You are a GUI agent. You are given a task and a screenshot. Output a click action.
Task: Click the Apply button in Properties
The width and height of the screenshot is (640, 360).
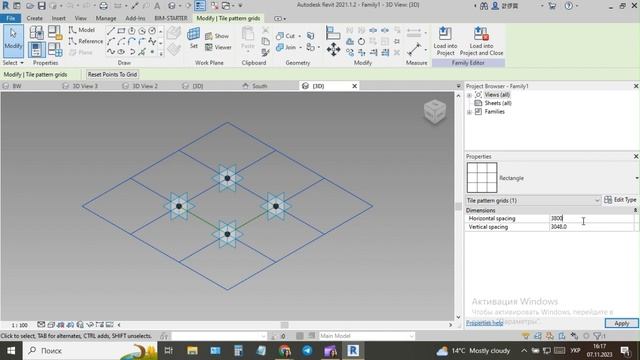(621, 323)
